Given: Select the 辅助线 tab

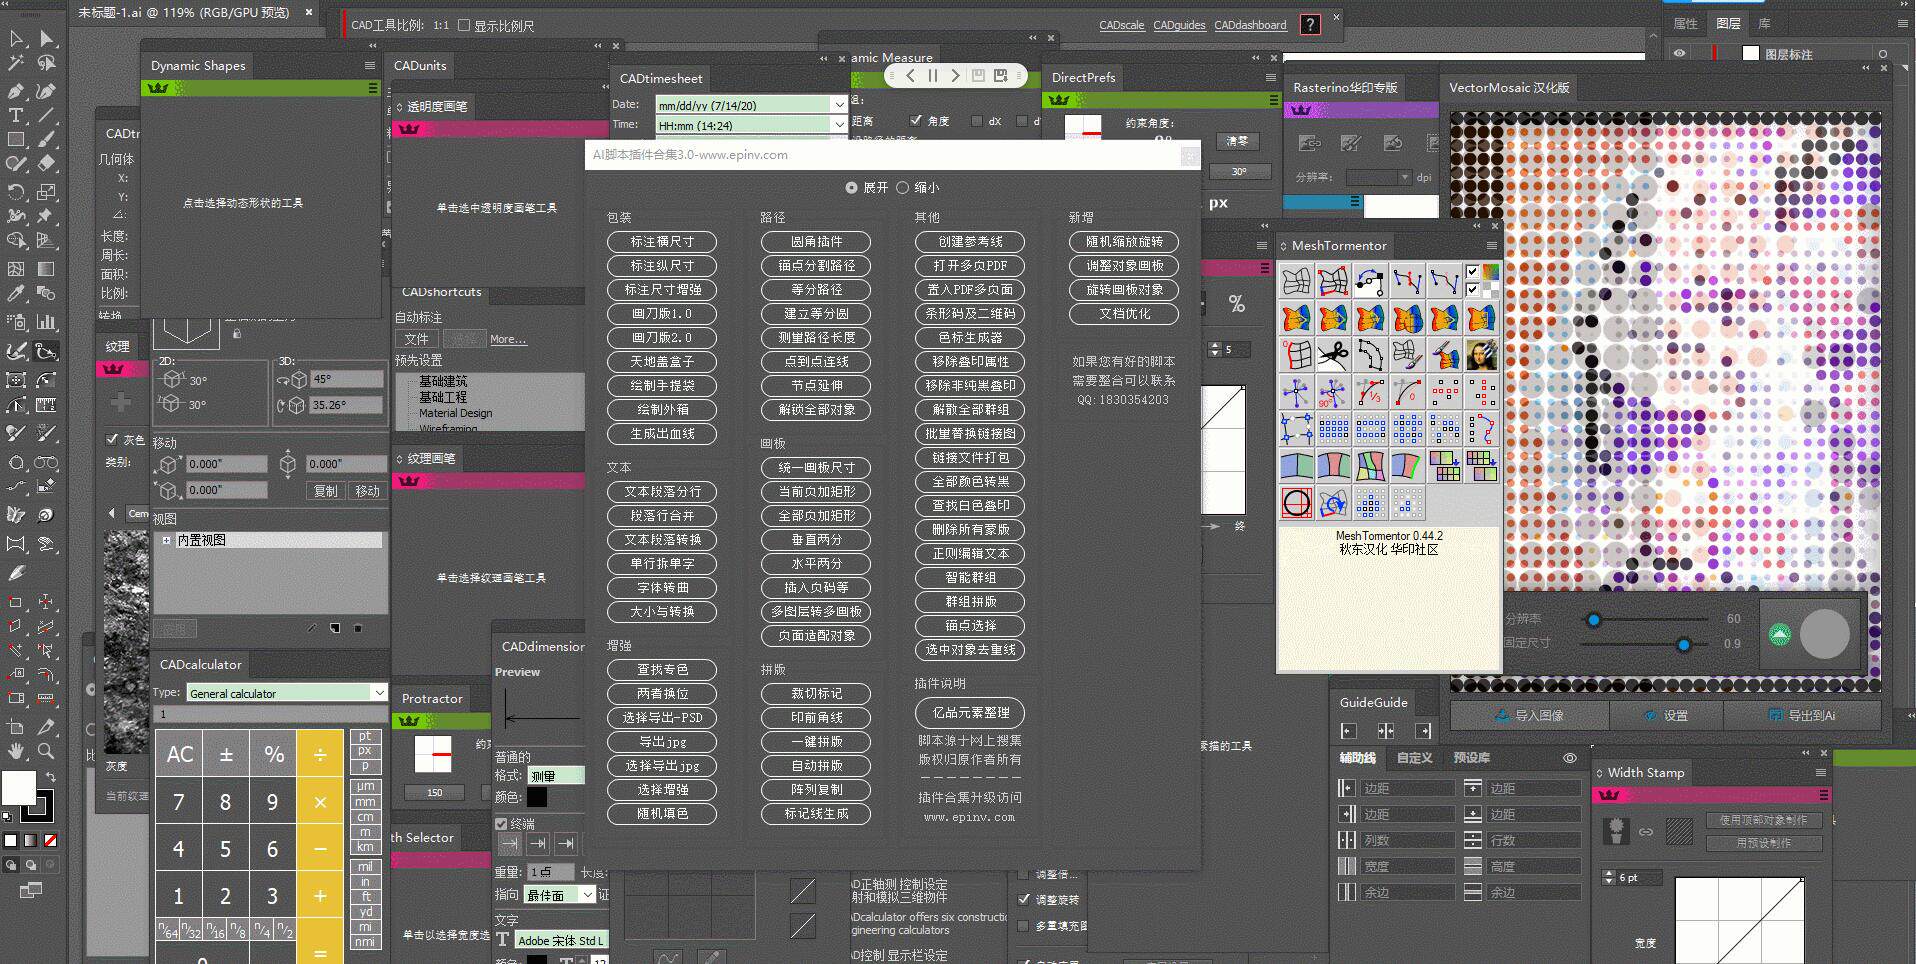Looking at the screenshot, I should (x=1358, y=758).
